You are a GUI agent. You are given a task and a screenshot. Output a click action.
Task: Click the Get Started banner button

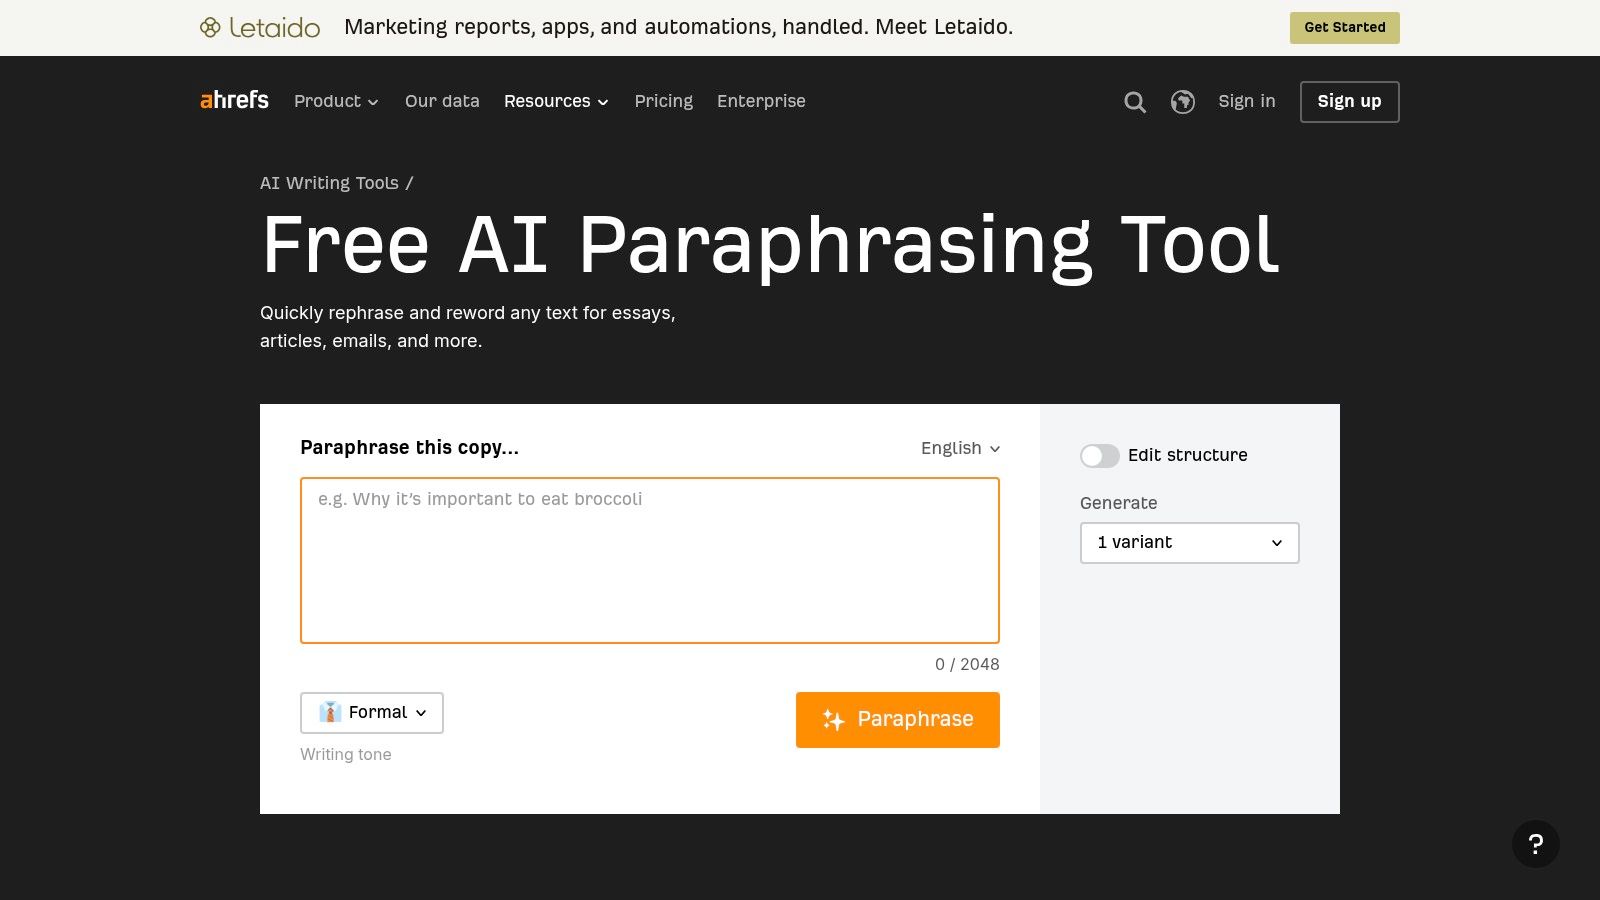1345,28
